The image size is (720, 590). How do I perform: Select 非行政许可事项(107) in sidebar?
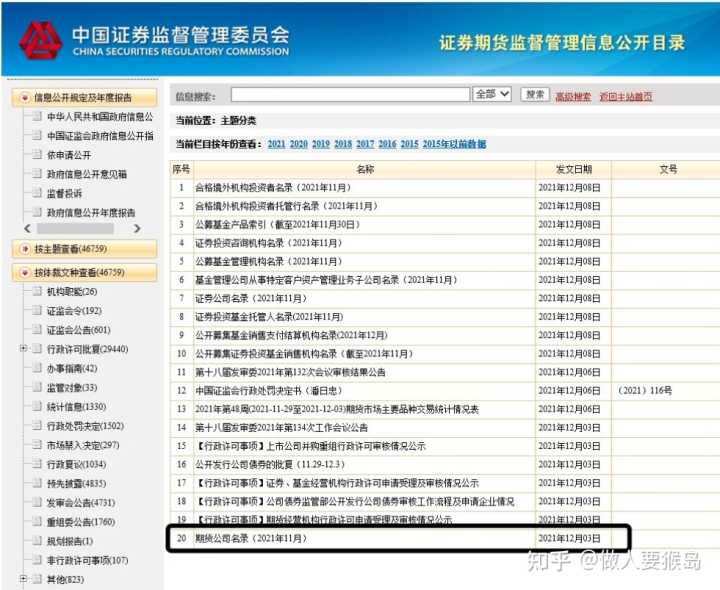(x=87, y=561)
